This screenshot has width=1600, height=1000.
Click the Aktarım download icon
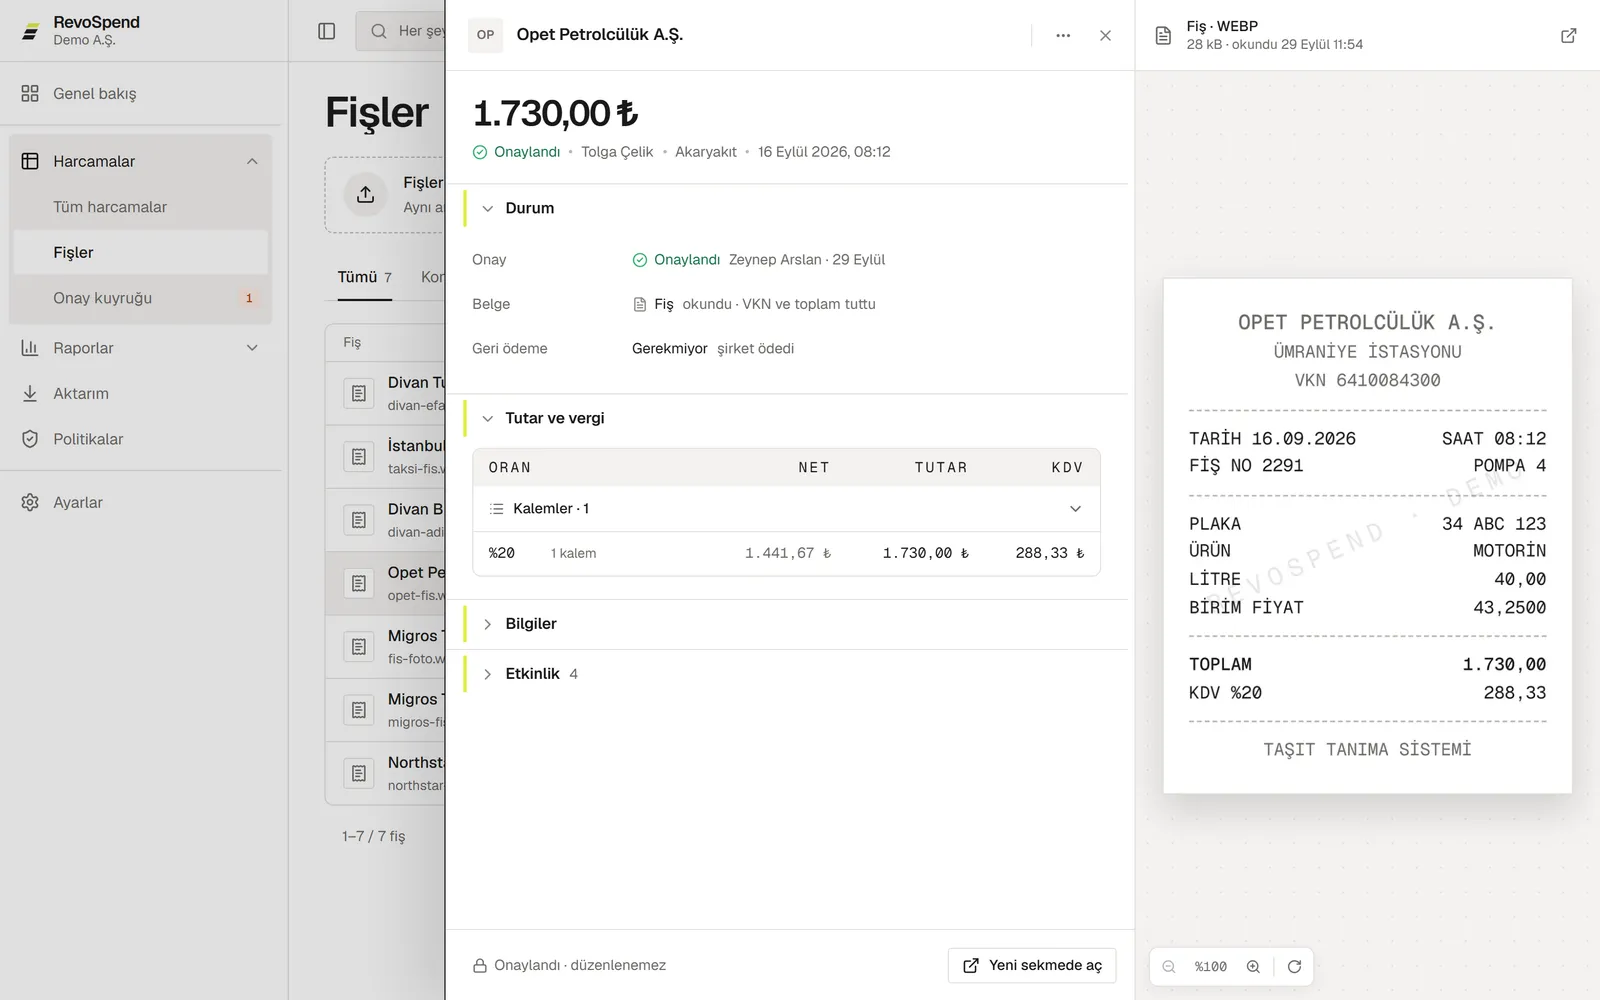[x=30, y=393]
